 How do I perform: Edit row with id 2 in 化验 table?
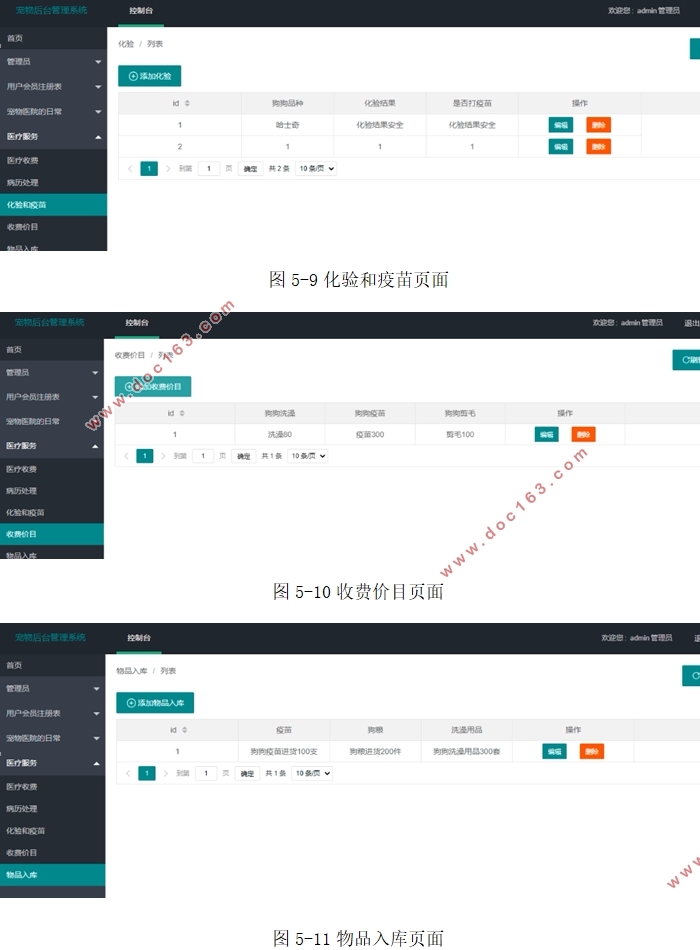pos(561,147)
